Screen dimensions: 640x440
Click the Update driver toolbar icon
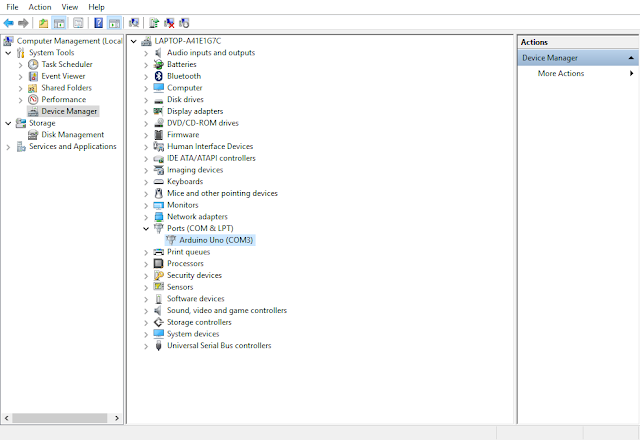pyautogui.click(x=154, y=23)
